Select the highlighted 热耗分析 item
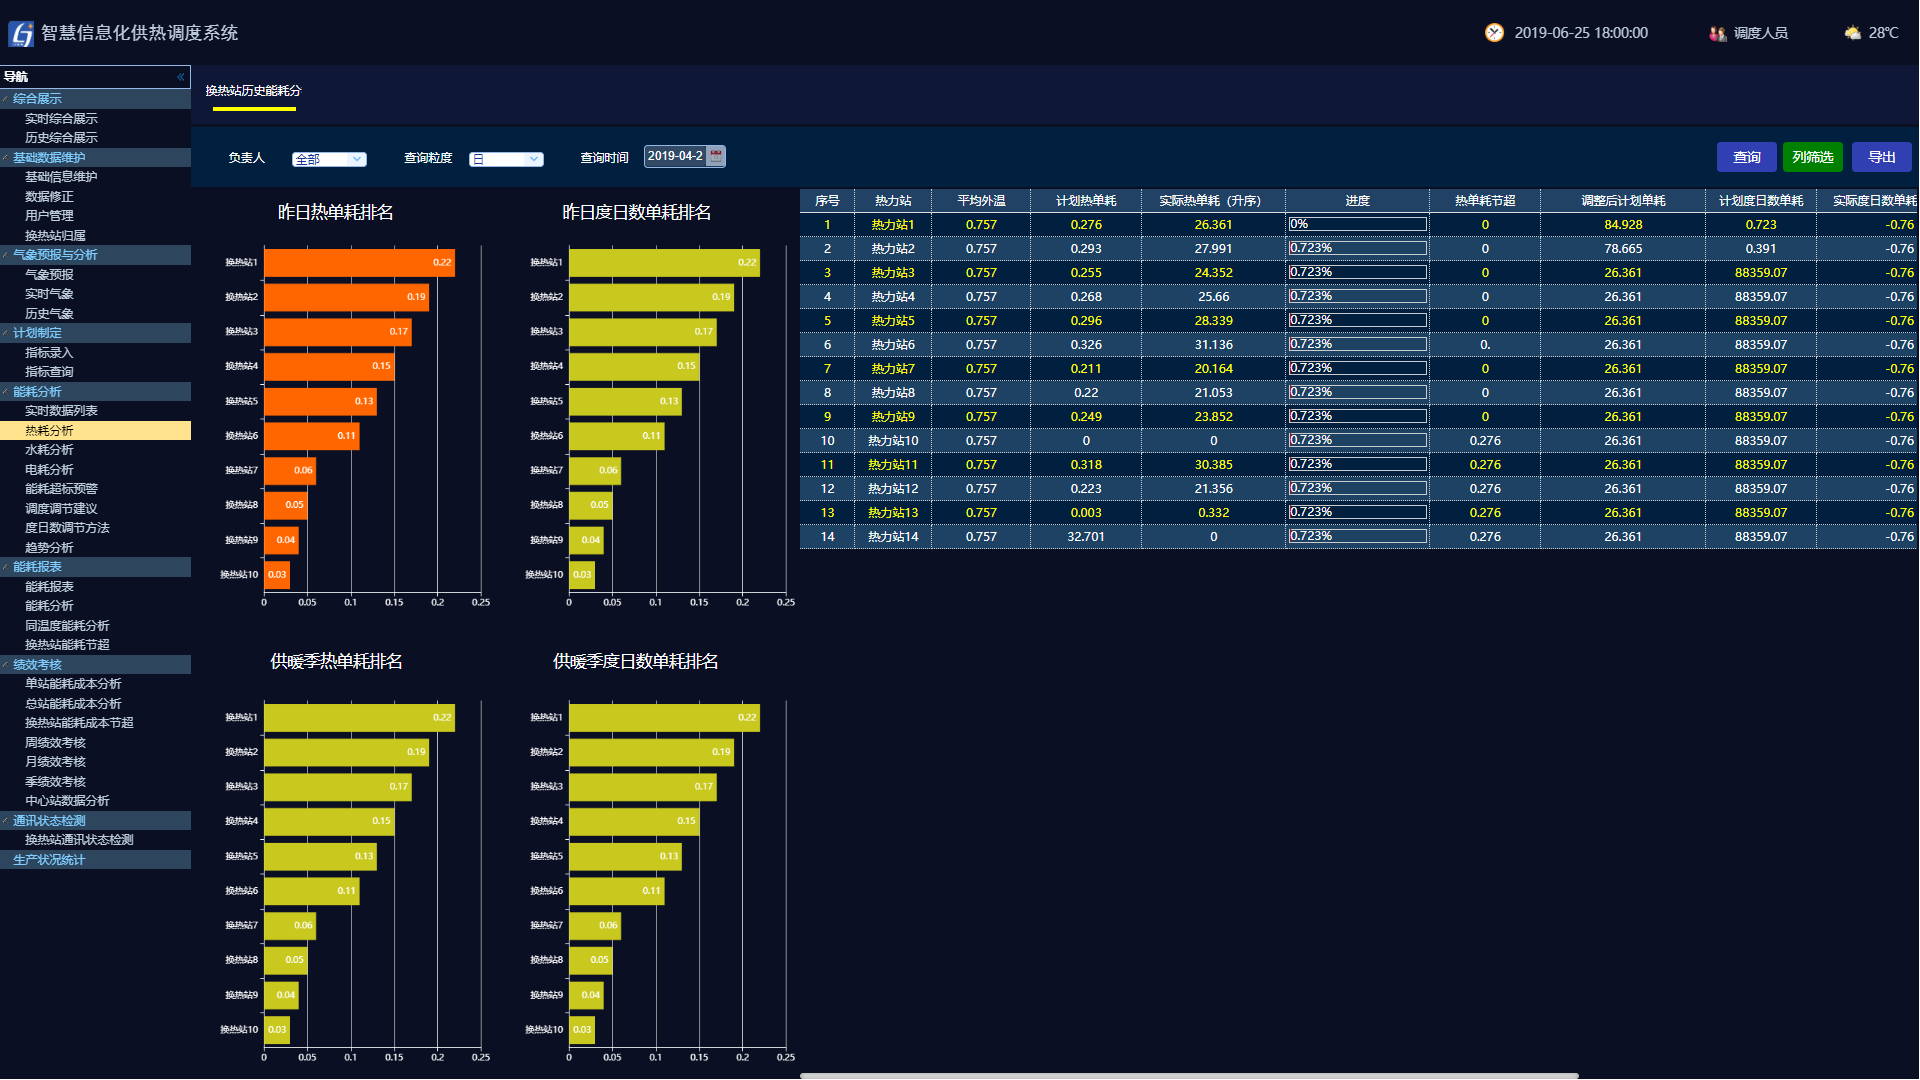The width and height of the screenshot is (1920, 1080). 95,431
